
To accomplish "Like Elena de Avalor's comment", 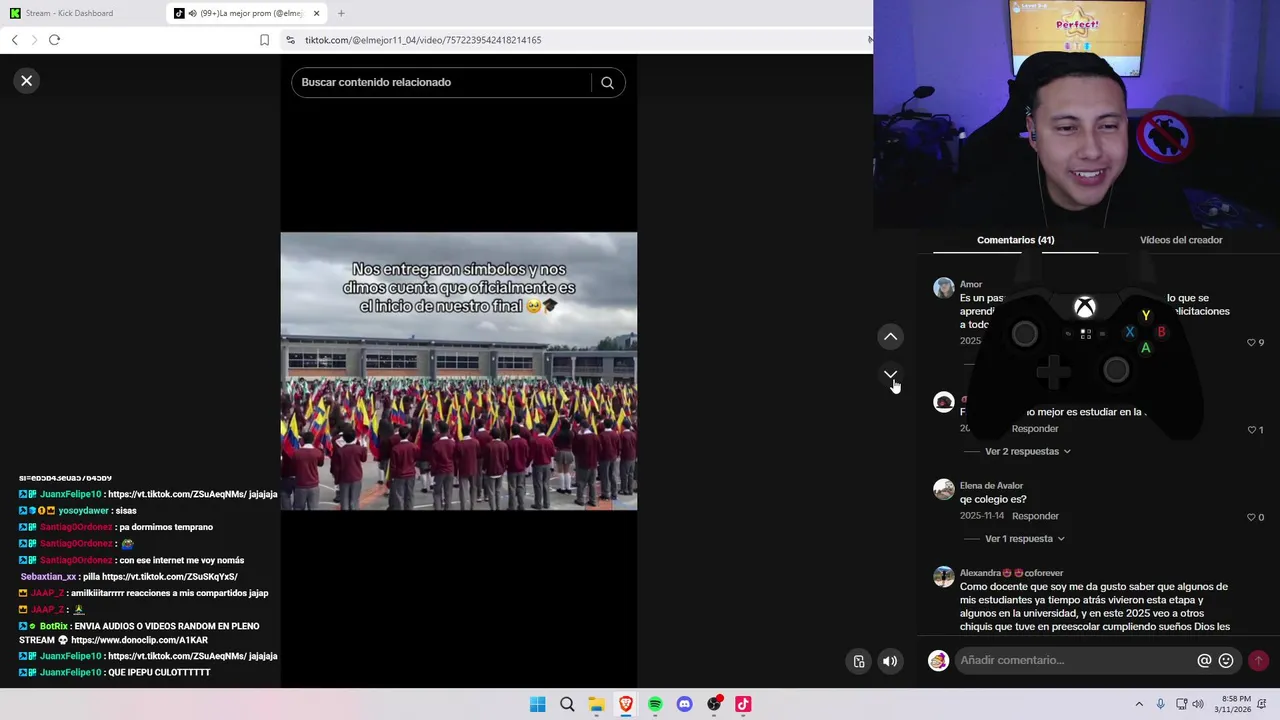I will [1251, 517].
